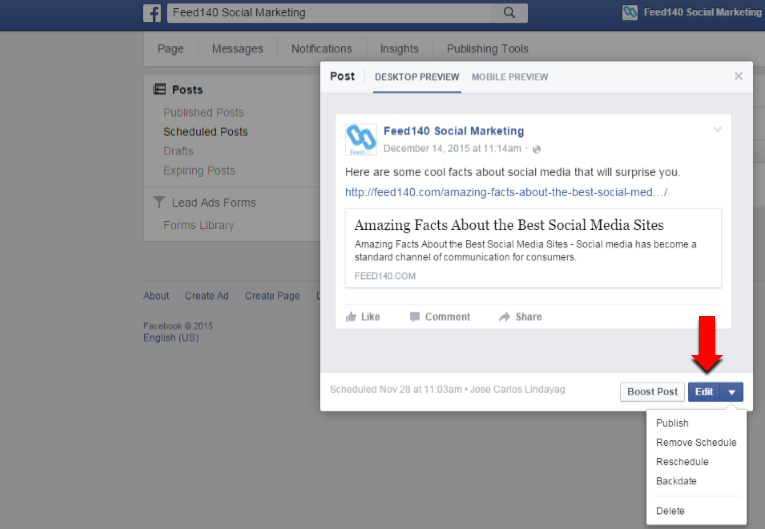Open the Insights tab
765x529 pixels.
point(399,49)
